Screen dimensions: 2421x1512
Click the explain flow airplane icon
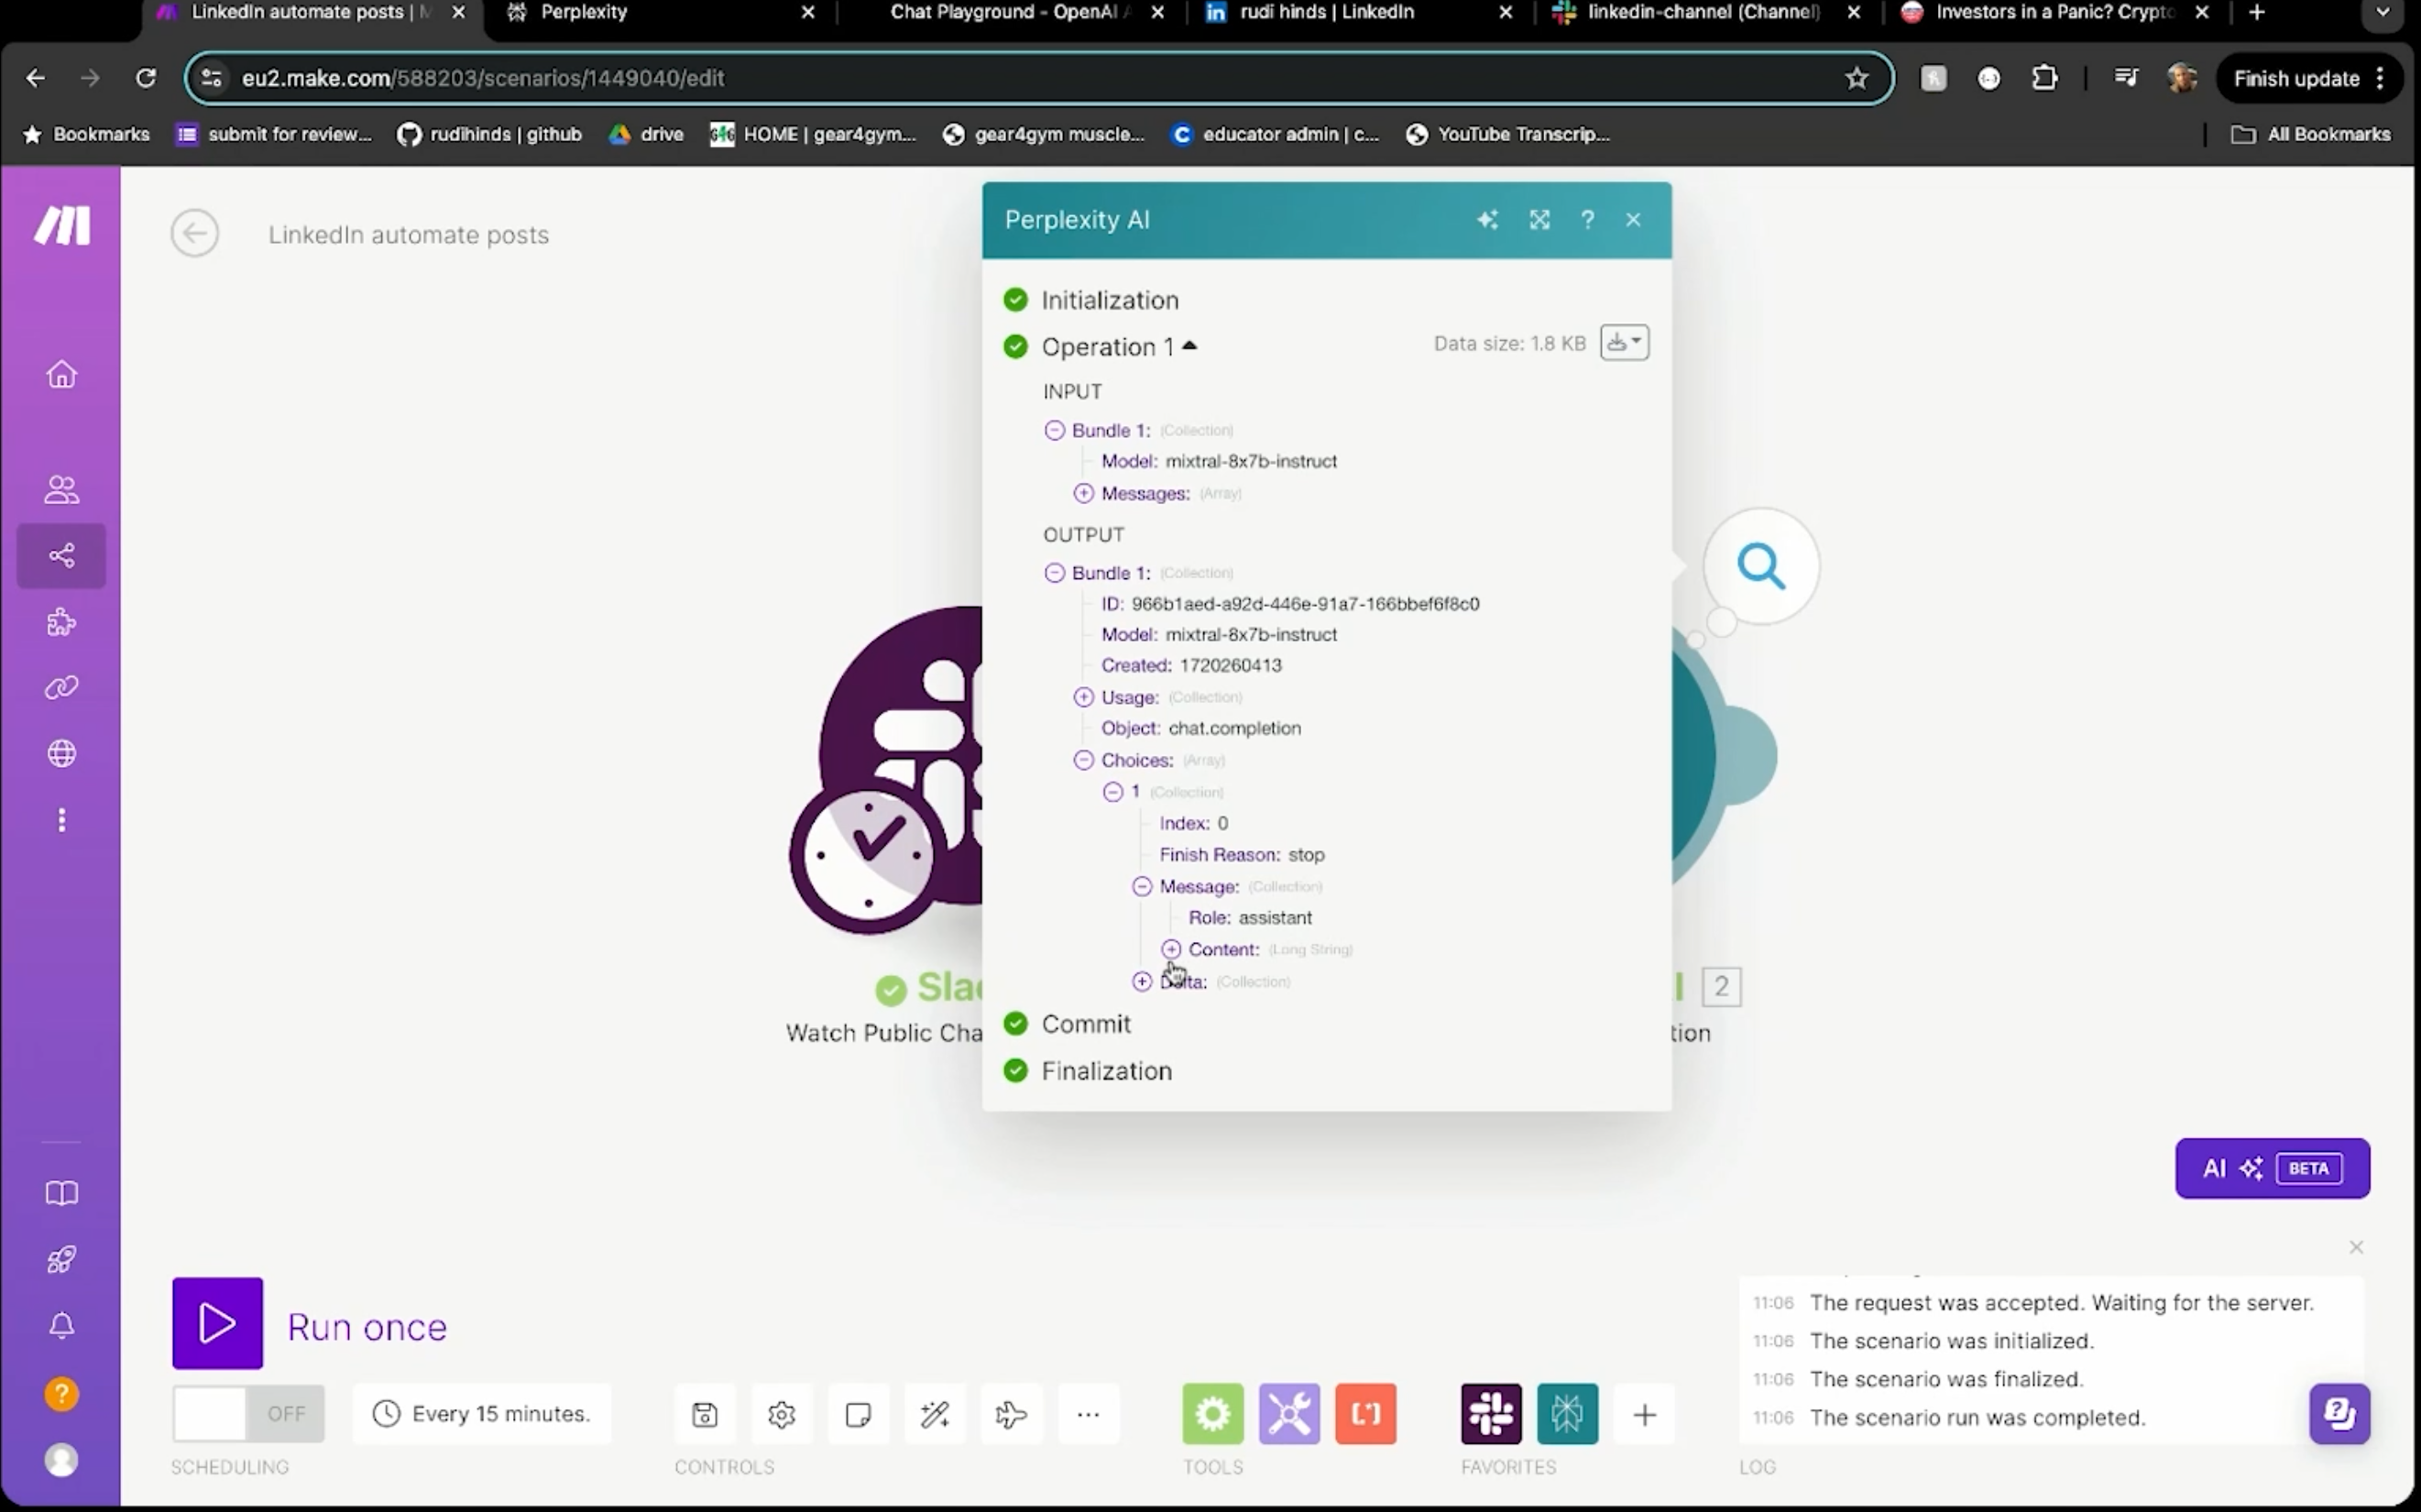pos(1011,1414)
